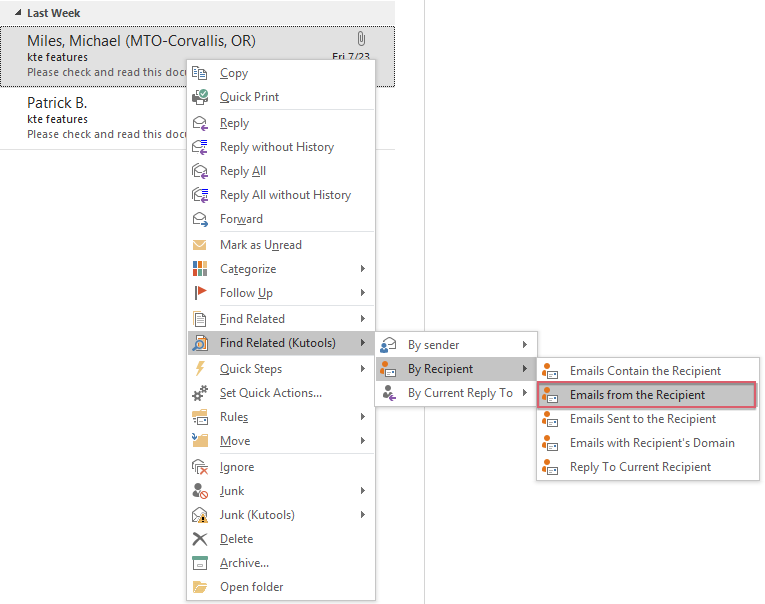Click the Move folder icon
The image size is (765, 604).
pyautogui.click(x=200, y=441)
